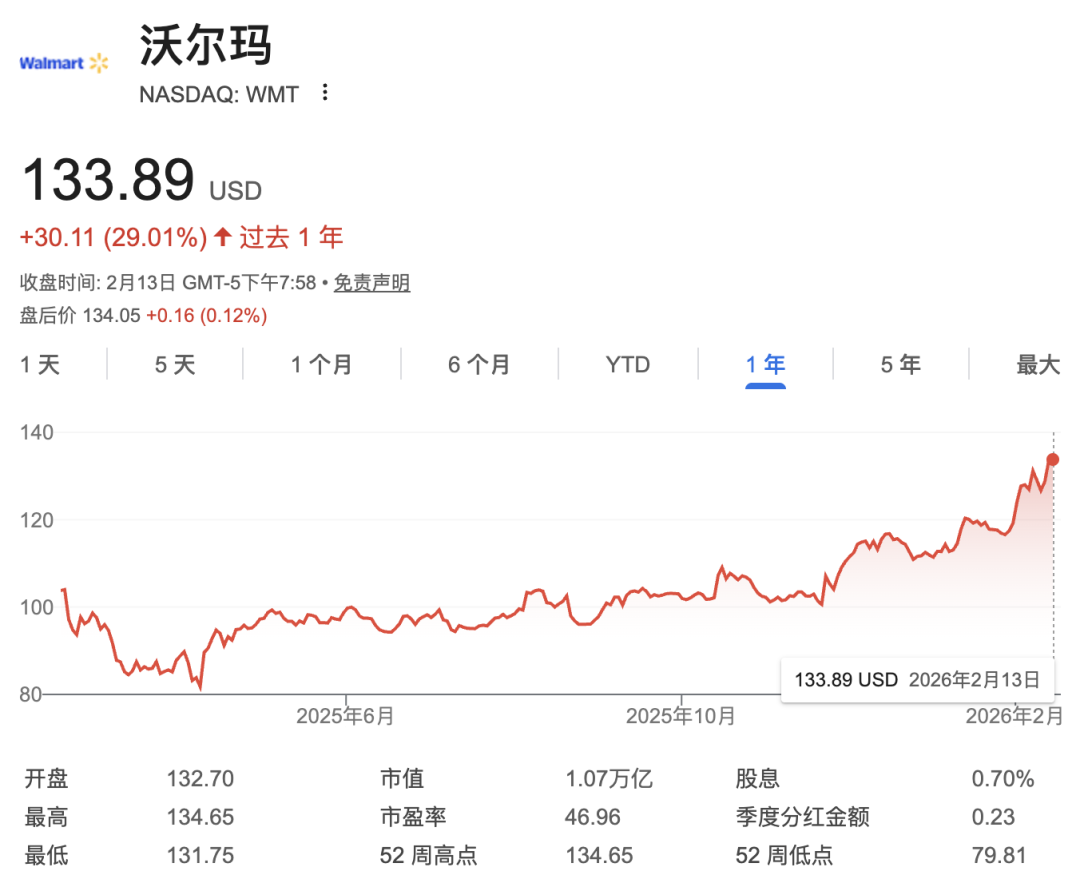Click the active 1年 tab
1080x895 pixels.
click(765, 365)
